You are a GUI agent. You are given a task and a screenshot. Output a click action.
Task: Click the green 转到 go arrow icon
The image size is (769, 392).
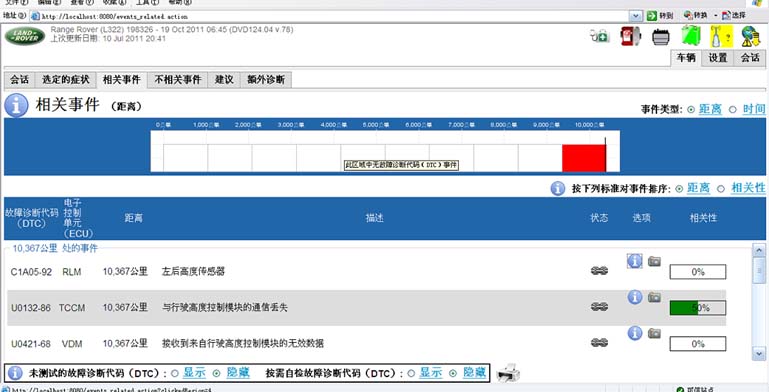click(651, 16)
